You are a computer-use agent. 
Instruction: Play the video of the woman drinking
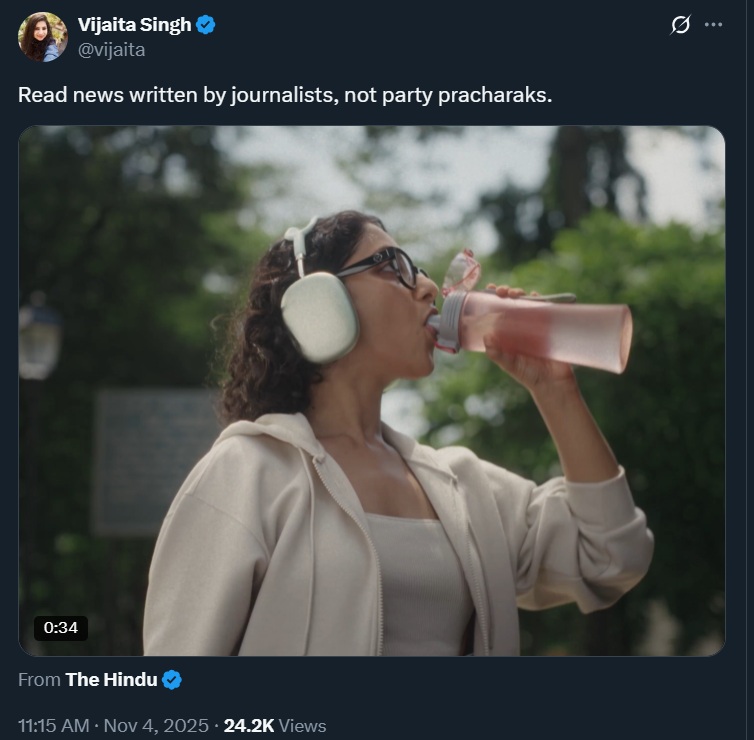371,390
